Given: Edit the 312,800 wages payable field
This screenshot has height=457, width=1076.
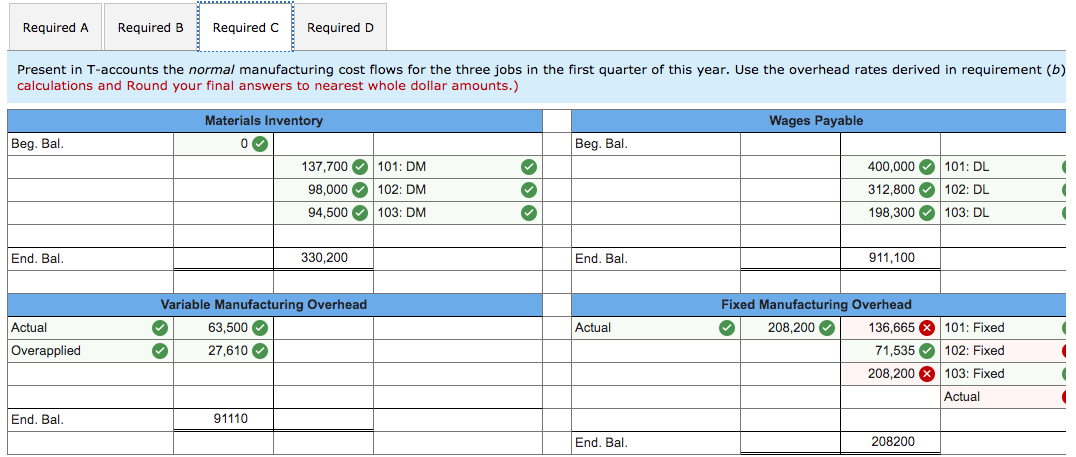Looking at the screenshot, I should point(890,189).
